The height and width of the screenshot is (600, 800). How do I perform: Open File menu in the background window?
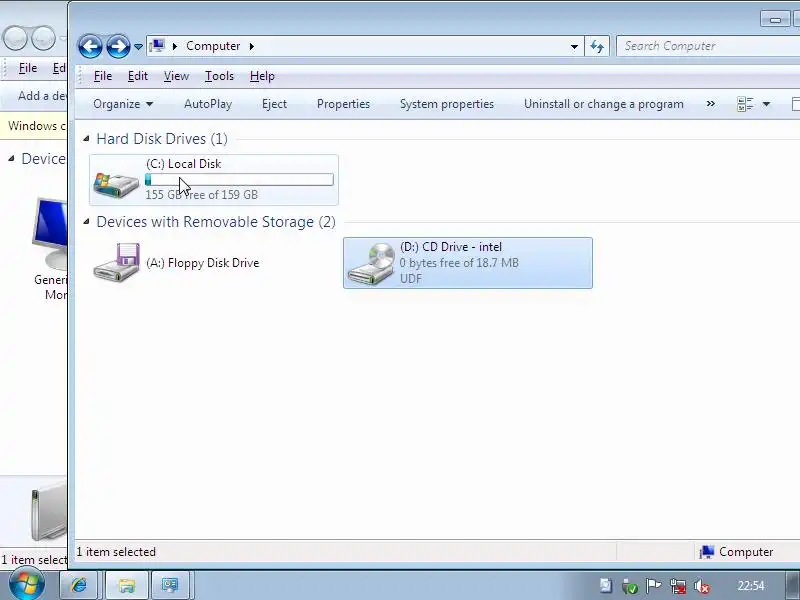[x=28, y=68]
